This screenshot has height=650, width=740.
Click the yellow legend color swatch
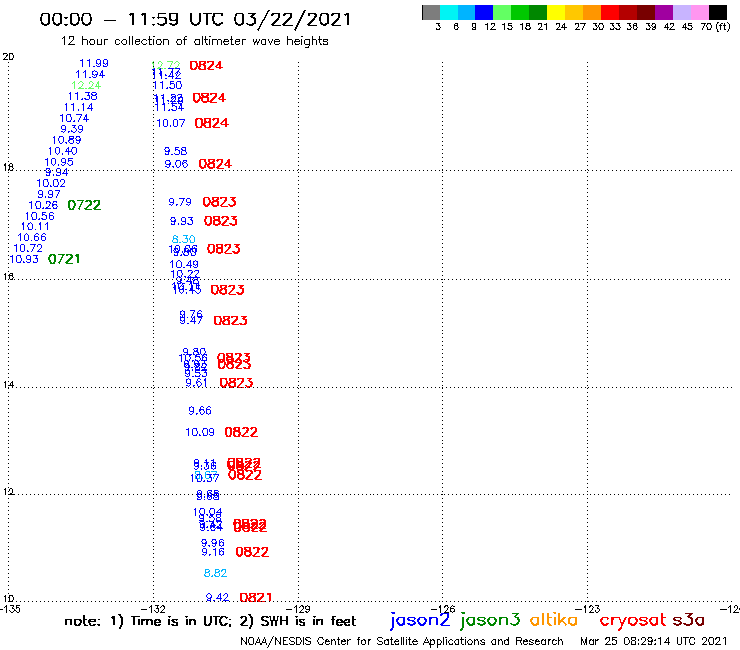point(556,13)
